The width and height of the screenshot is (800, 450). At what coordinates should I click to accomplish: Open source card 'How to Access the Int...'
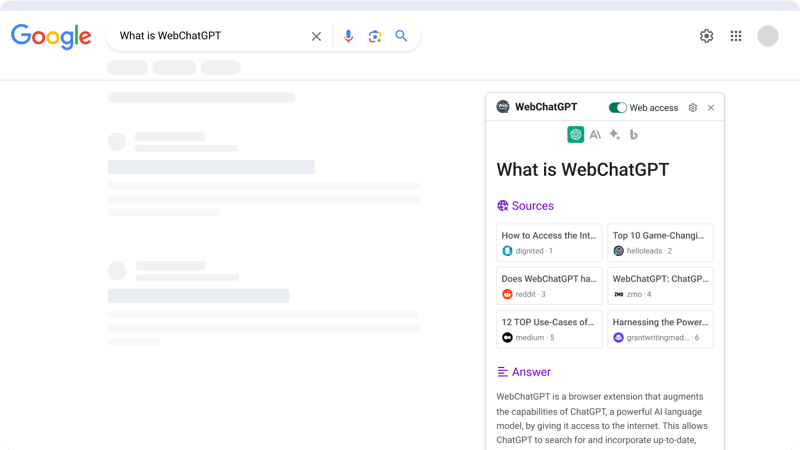[x=549, y=242]
